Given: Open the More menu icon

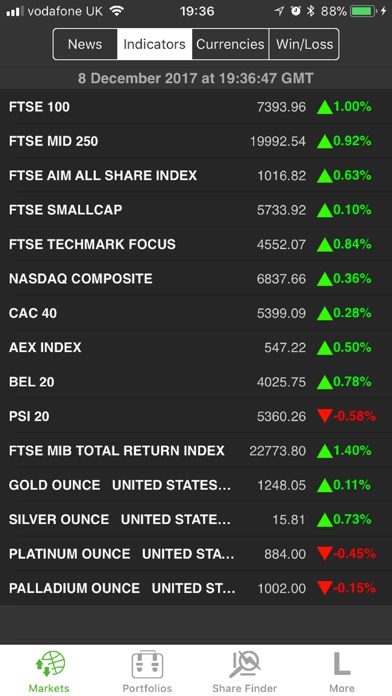Looking at the screenshot, I should (x=342, y=664).
